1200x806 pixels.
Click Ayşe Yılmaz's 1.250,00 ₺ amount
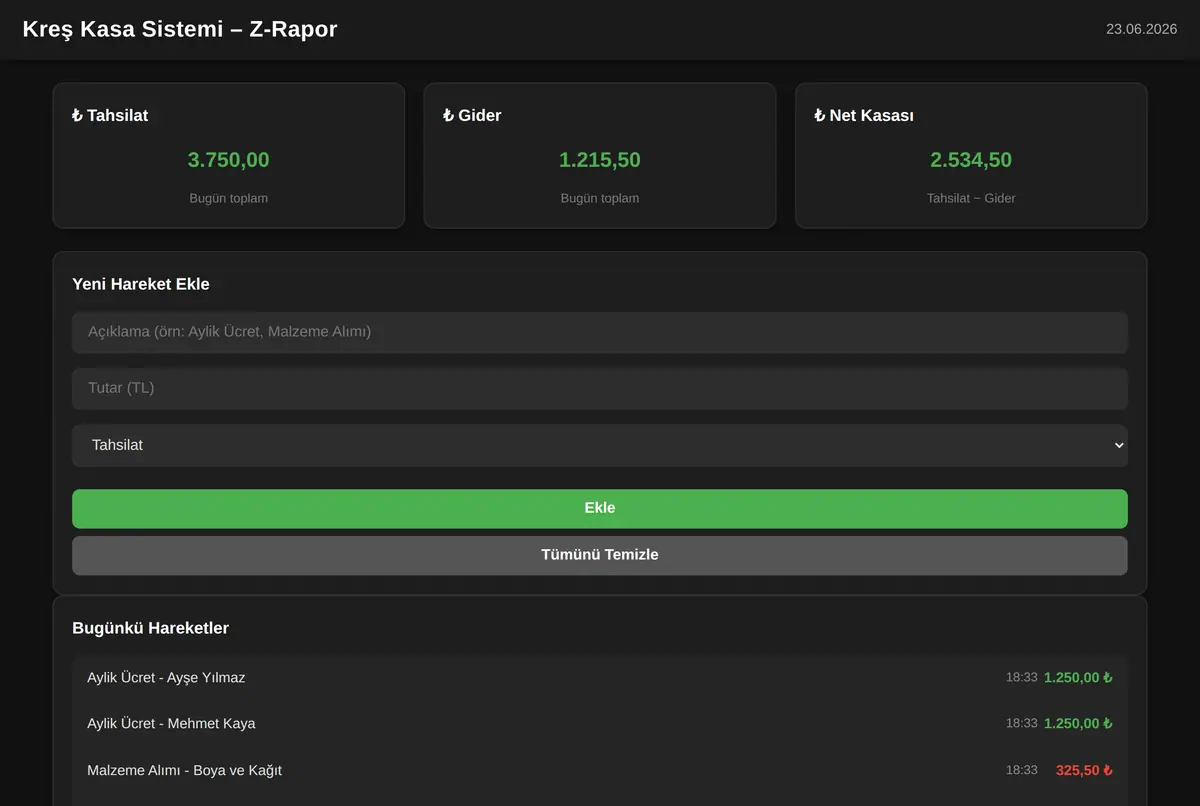click(1078, 678)
